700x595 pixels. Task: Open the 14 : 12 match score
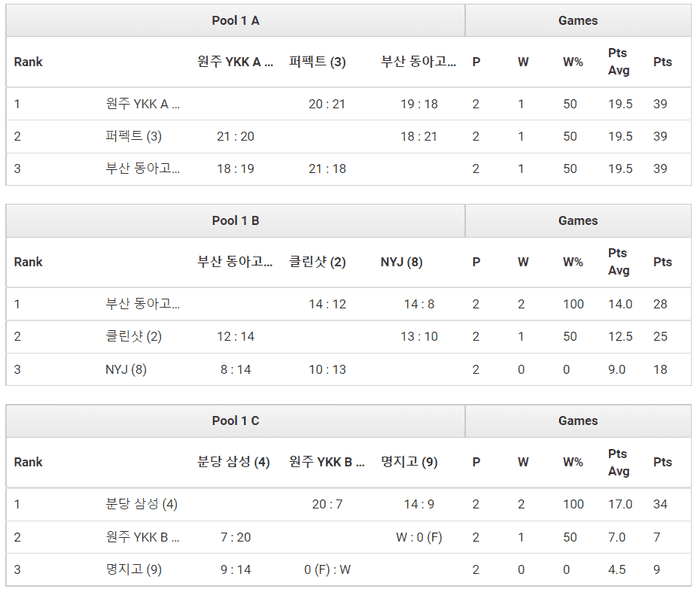click(x=327, y=304)
